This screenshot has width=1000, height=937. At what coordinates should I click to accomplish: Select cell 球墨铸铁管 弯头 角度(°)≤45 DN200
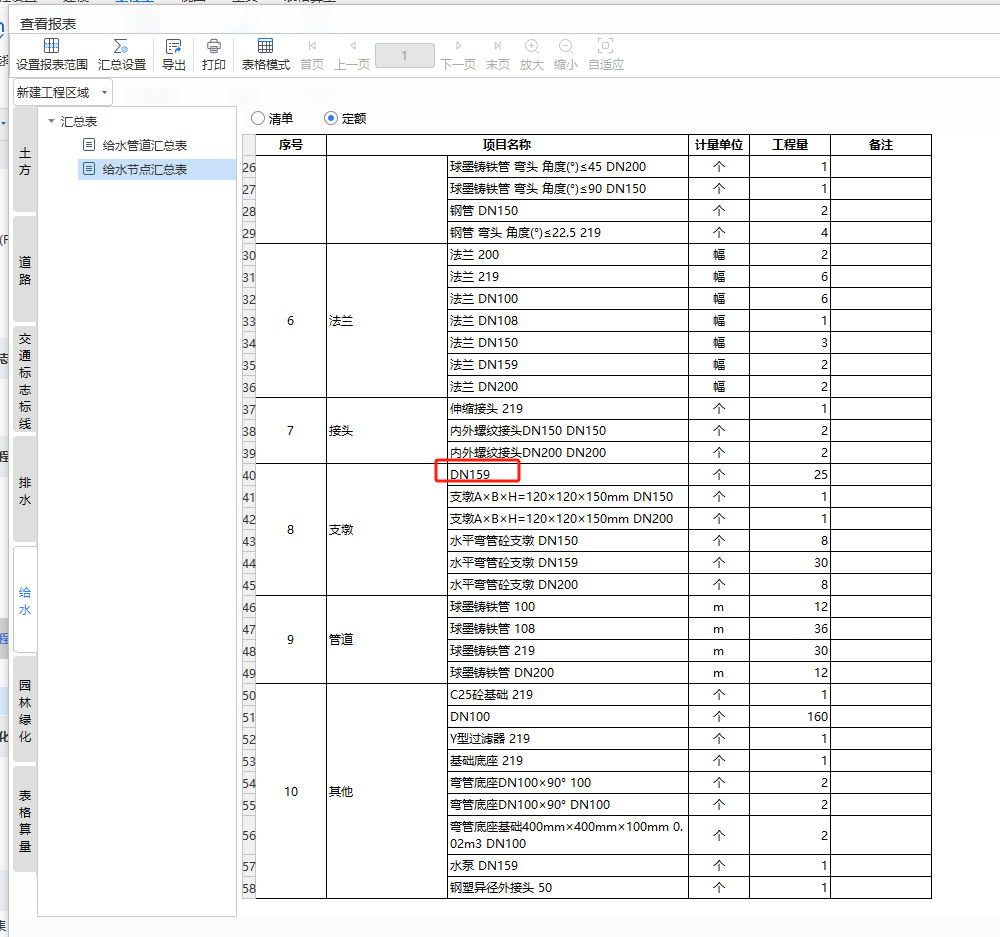point(568,166)
